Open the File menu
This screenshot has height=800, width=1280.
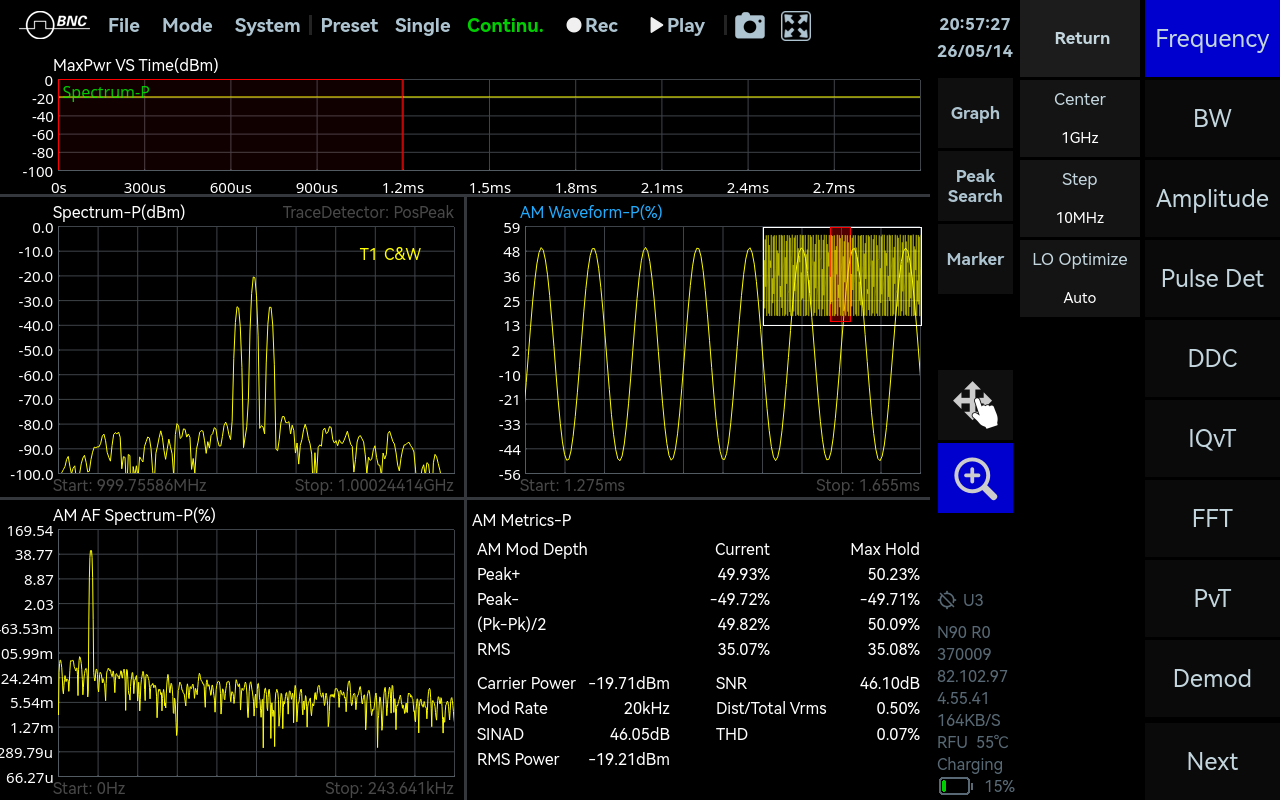[x=124, y=26]
